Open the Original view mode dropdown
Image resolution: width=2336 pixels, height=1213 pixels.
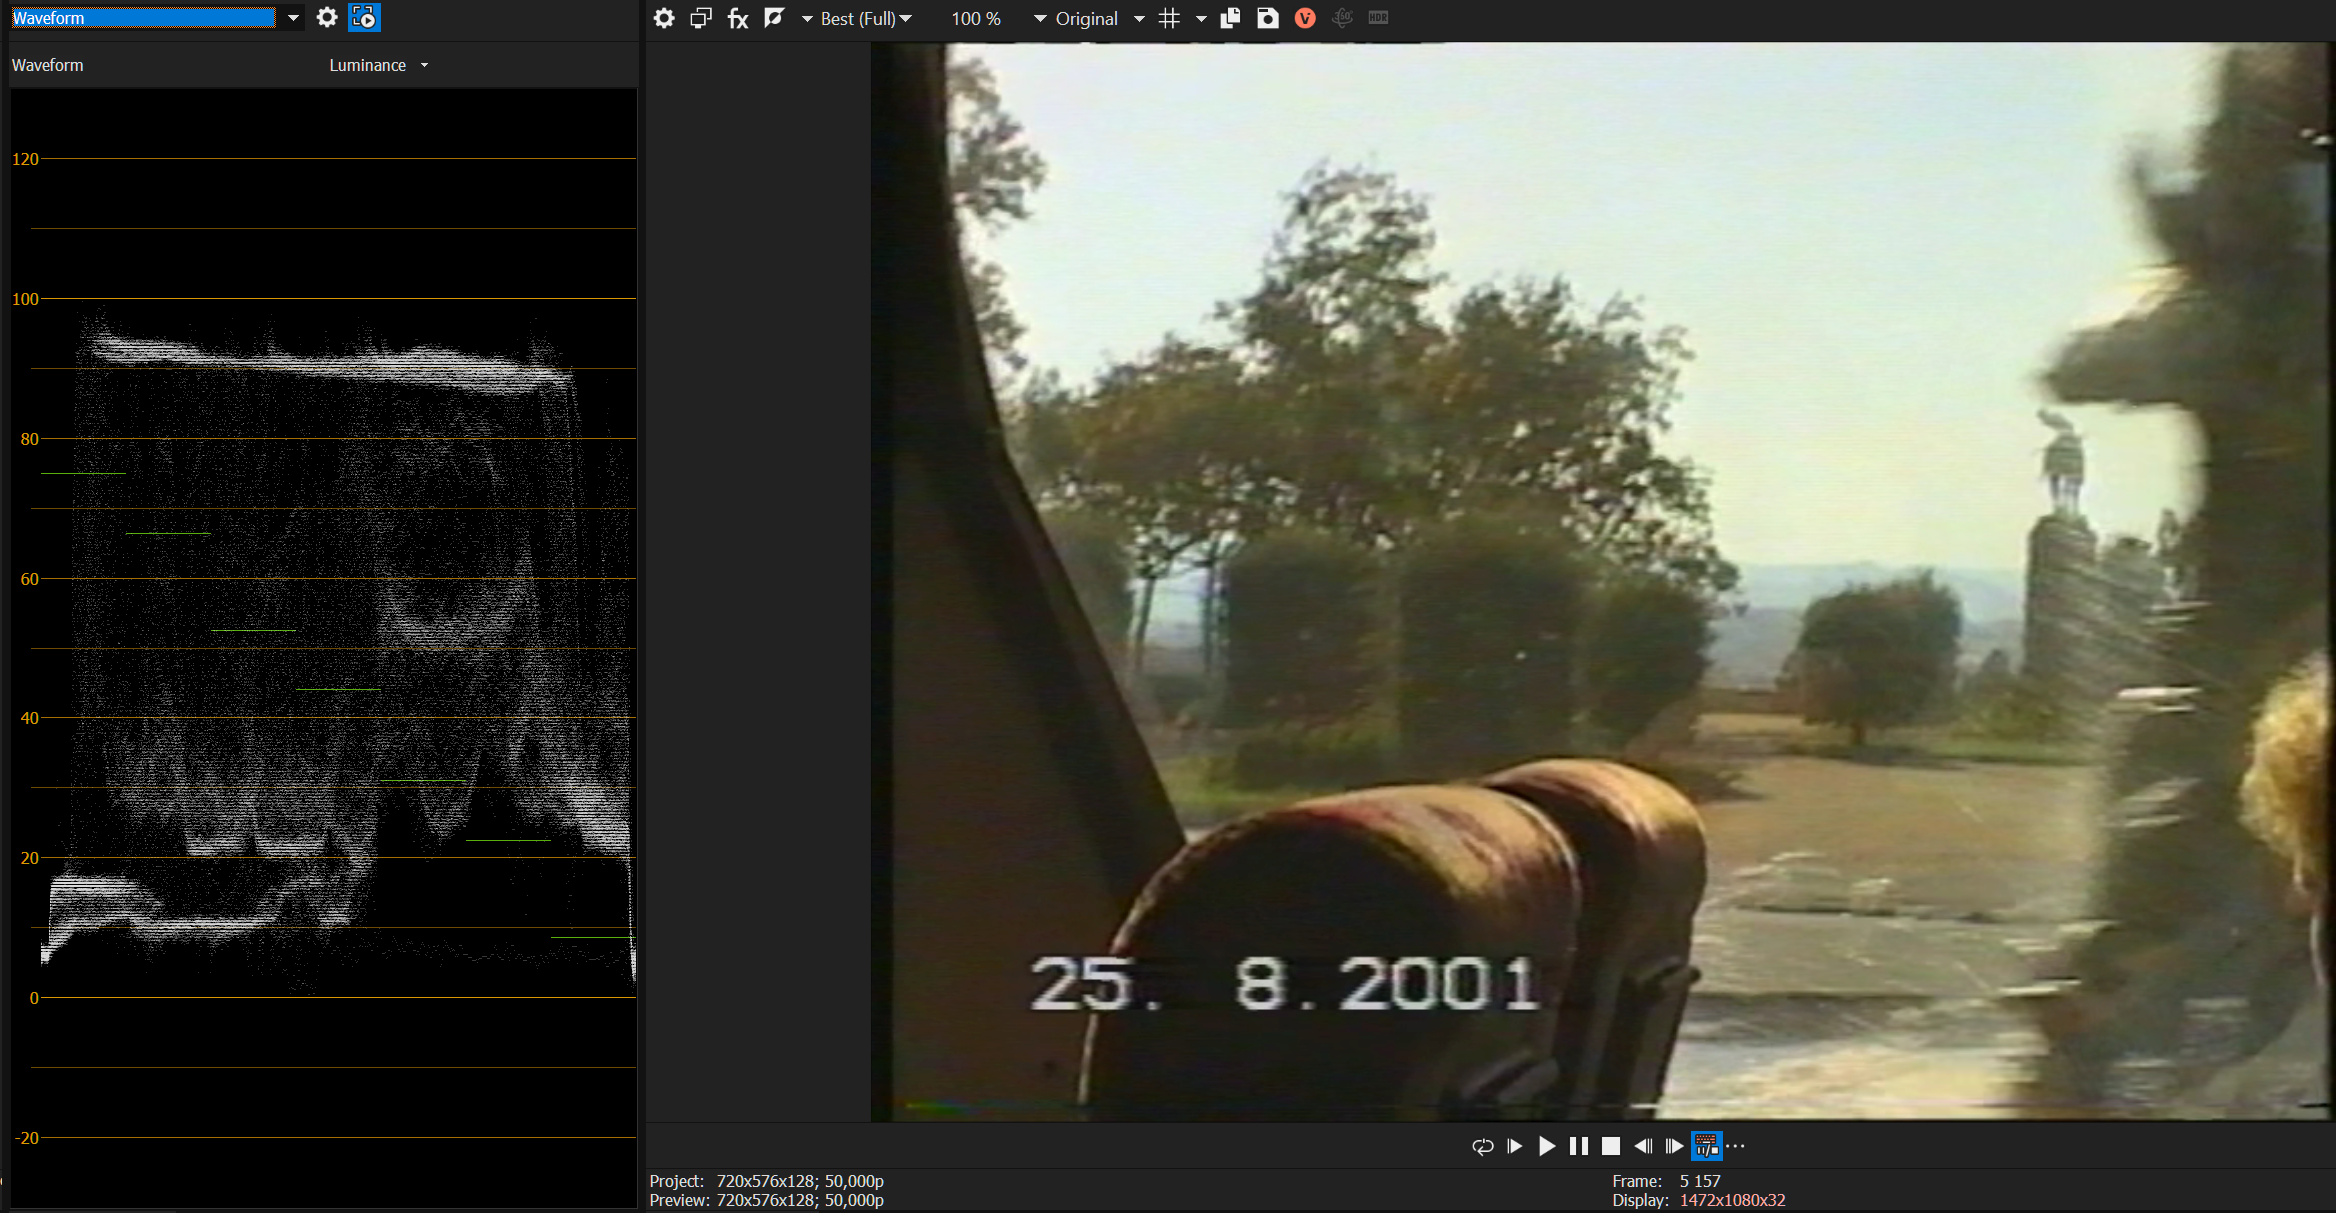(x=1086, y=19)
